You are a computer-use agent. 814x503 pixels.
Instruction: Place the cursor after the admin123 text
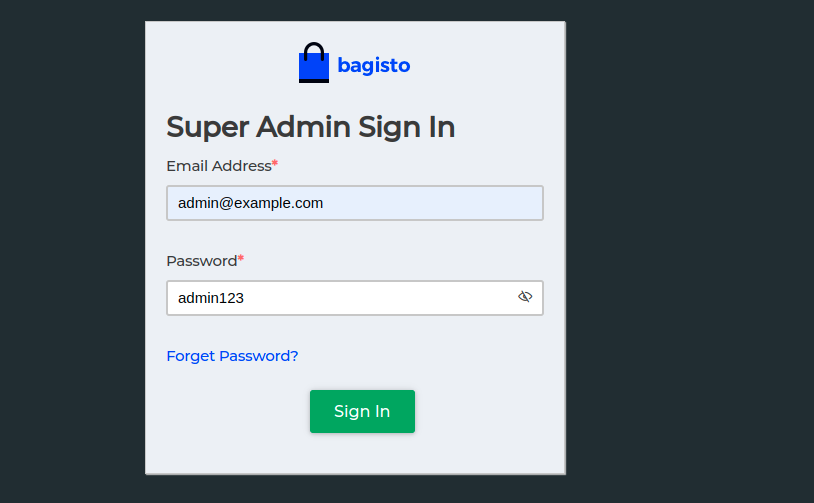245,298
